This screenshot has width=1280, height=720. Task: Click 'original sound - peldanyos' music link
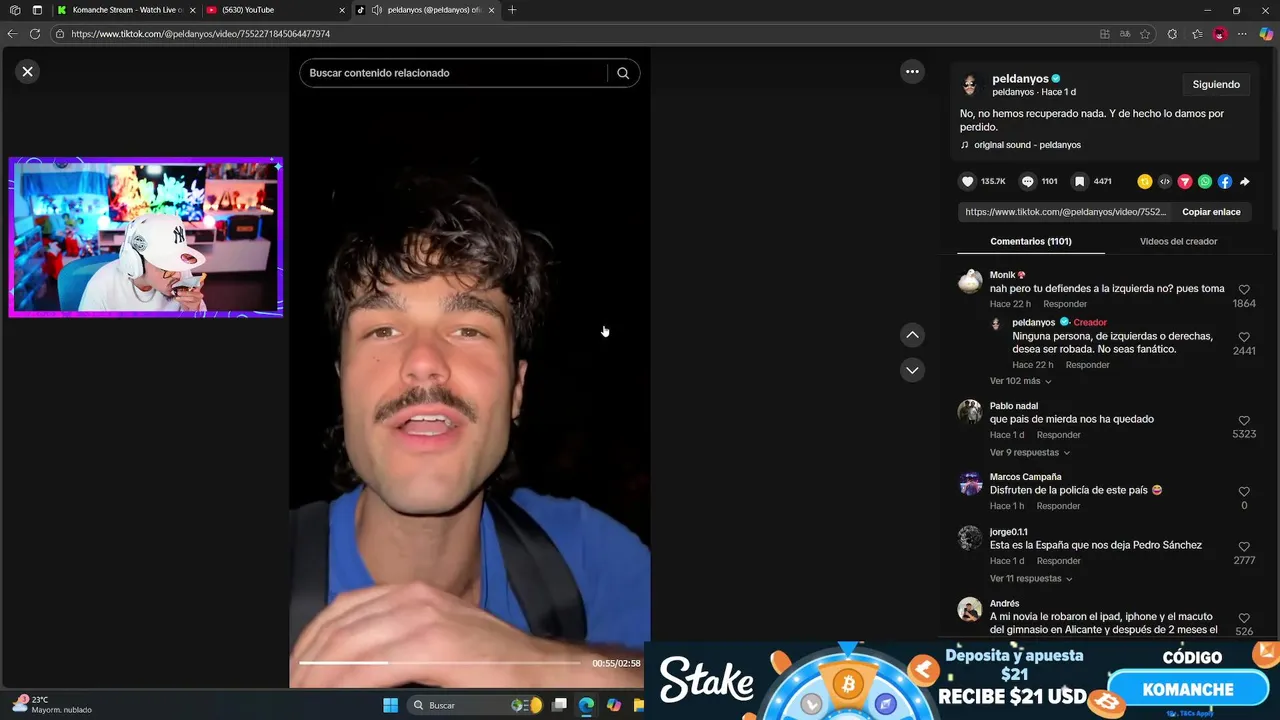(1027, 145)
